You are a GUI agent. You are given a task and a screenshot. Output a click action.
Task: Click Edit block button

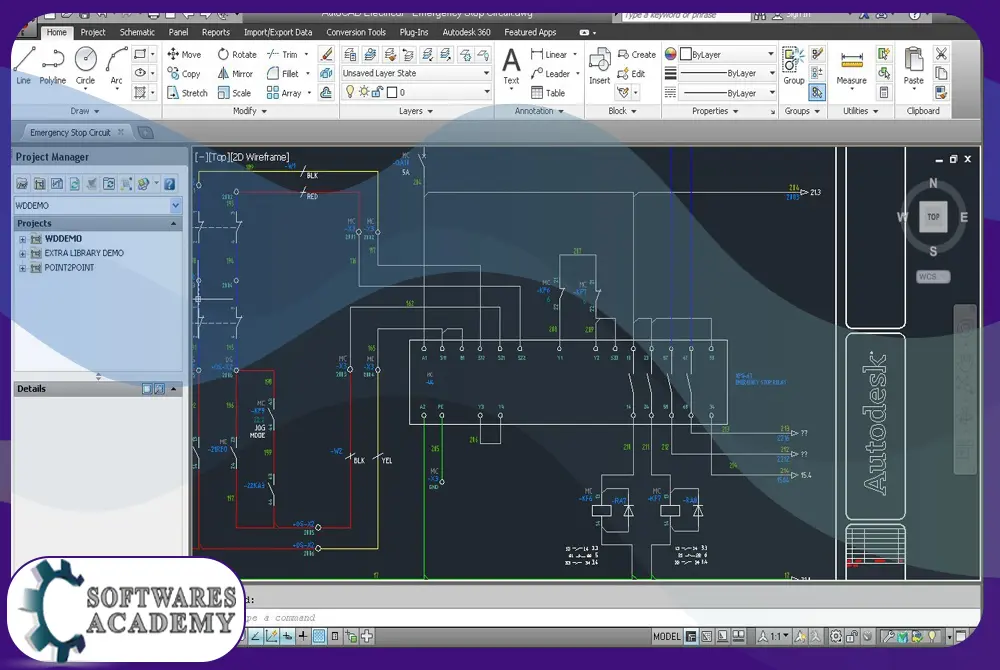pos(631,74)
